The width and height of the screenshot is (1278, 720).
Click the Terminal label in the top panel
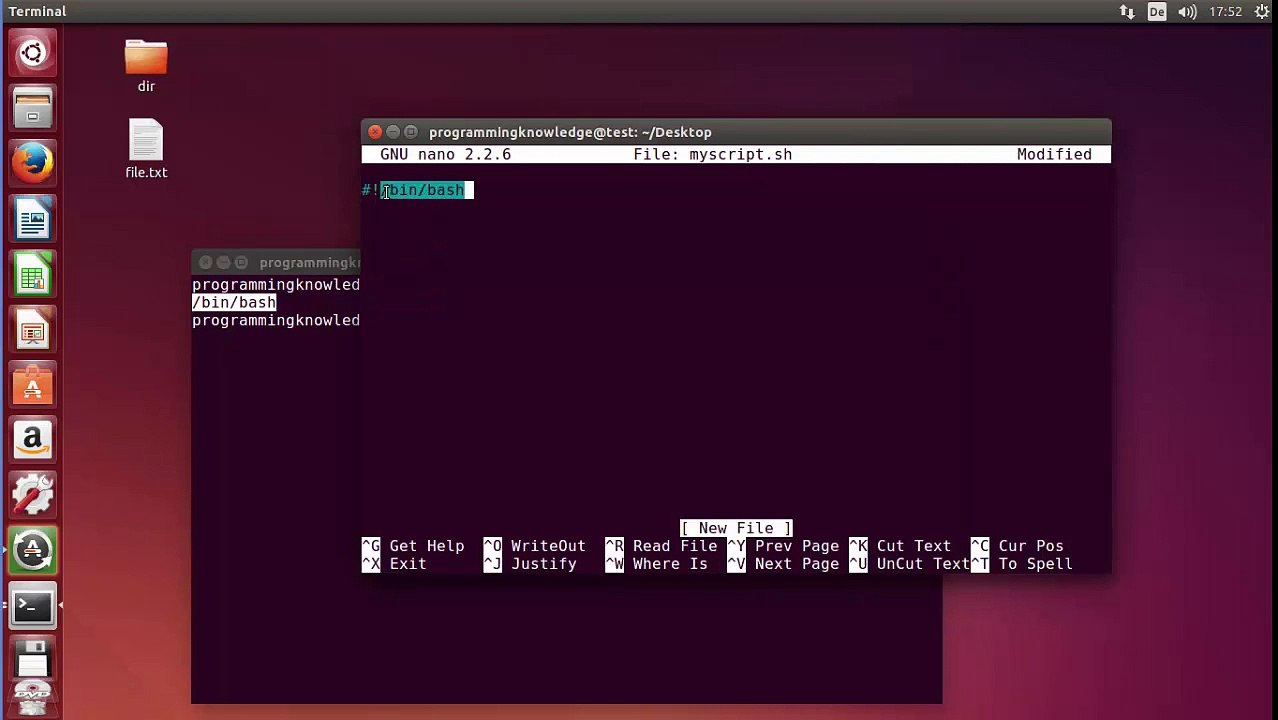37,12
